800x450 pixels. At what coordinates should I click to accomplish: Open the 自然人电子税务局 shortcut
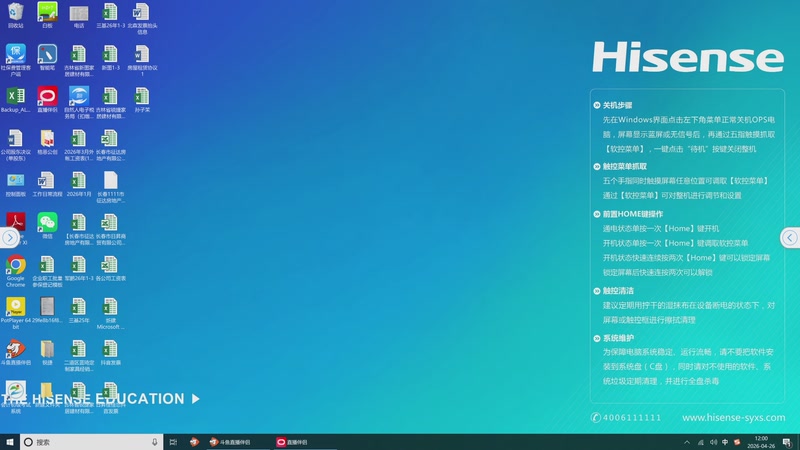(79, 103)
